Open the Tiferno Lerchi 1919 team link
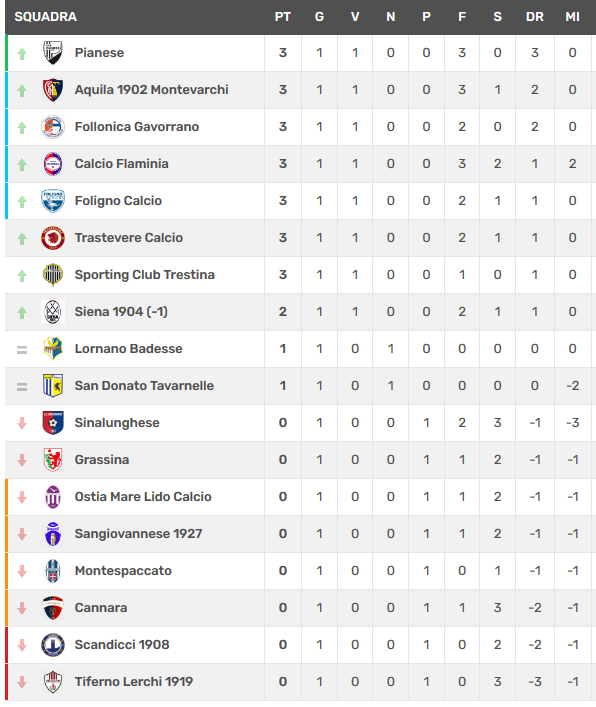This screenshot has height=707, width=596. point(134,681)
